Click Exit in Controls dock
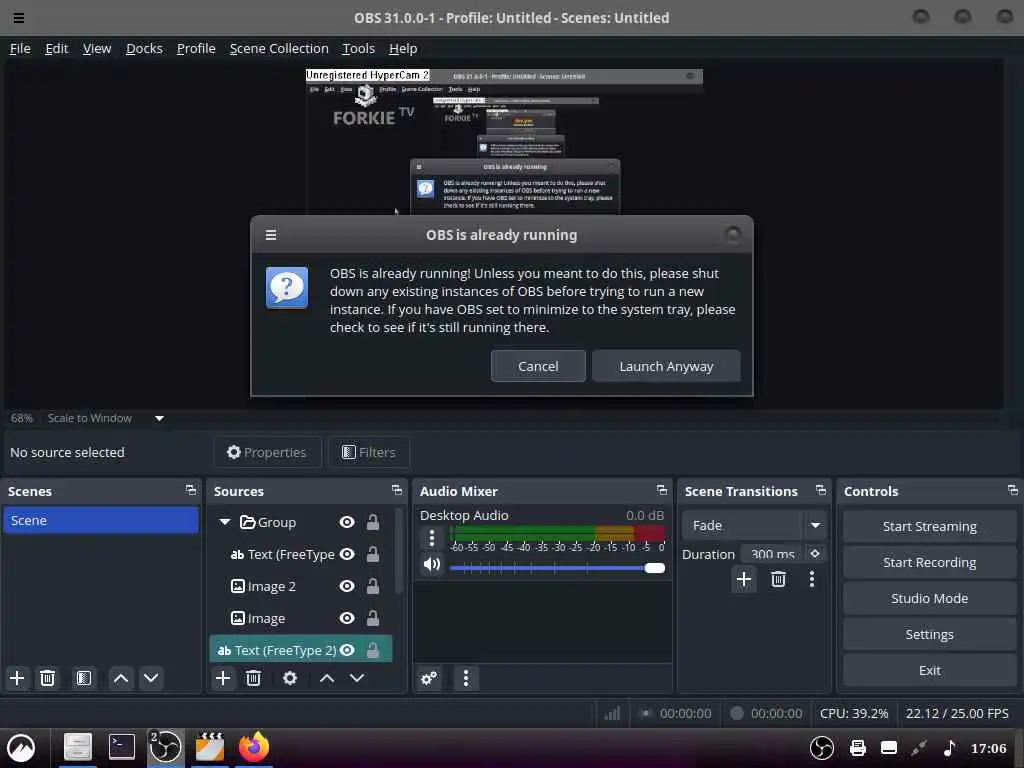 (x=929, y=670)
